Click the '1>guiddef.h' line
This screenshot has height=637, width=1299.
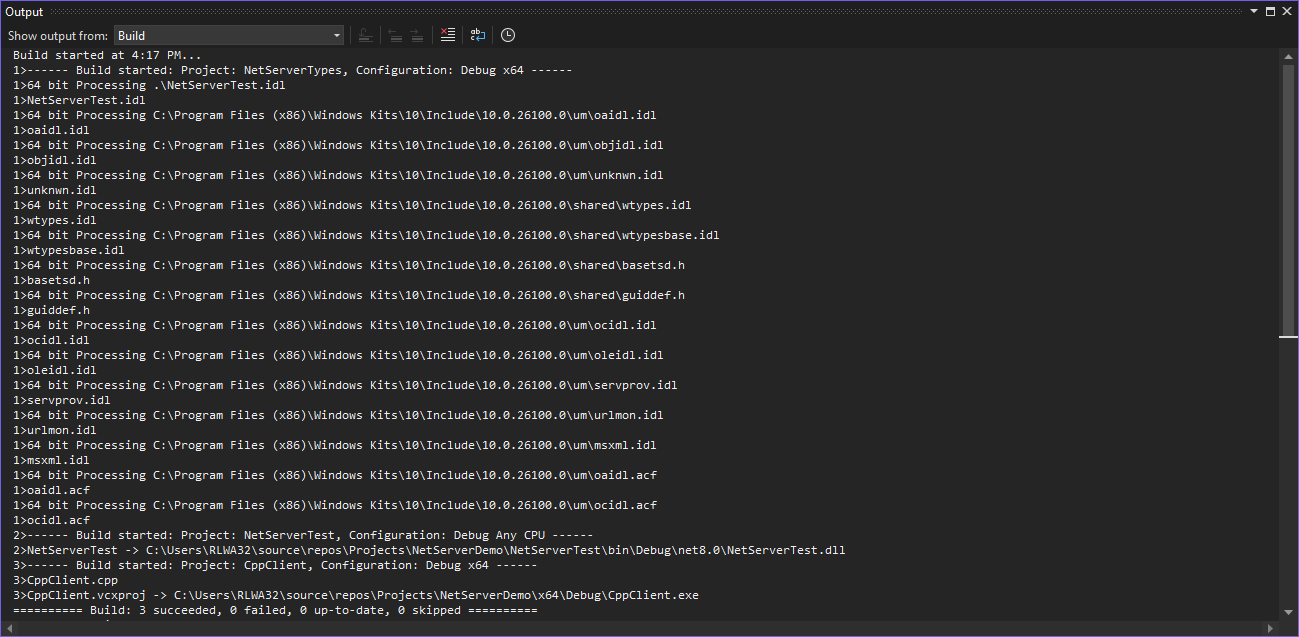pos(51,310)
